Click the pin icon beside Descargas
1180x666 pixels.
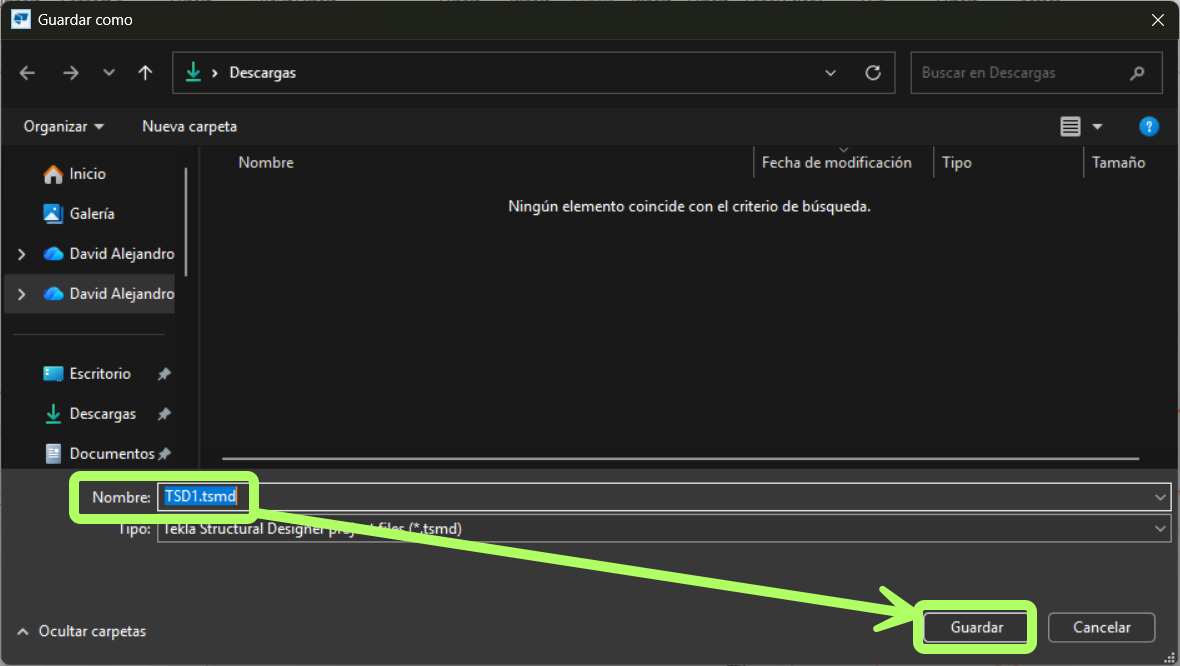(x=164, y=414)
